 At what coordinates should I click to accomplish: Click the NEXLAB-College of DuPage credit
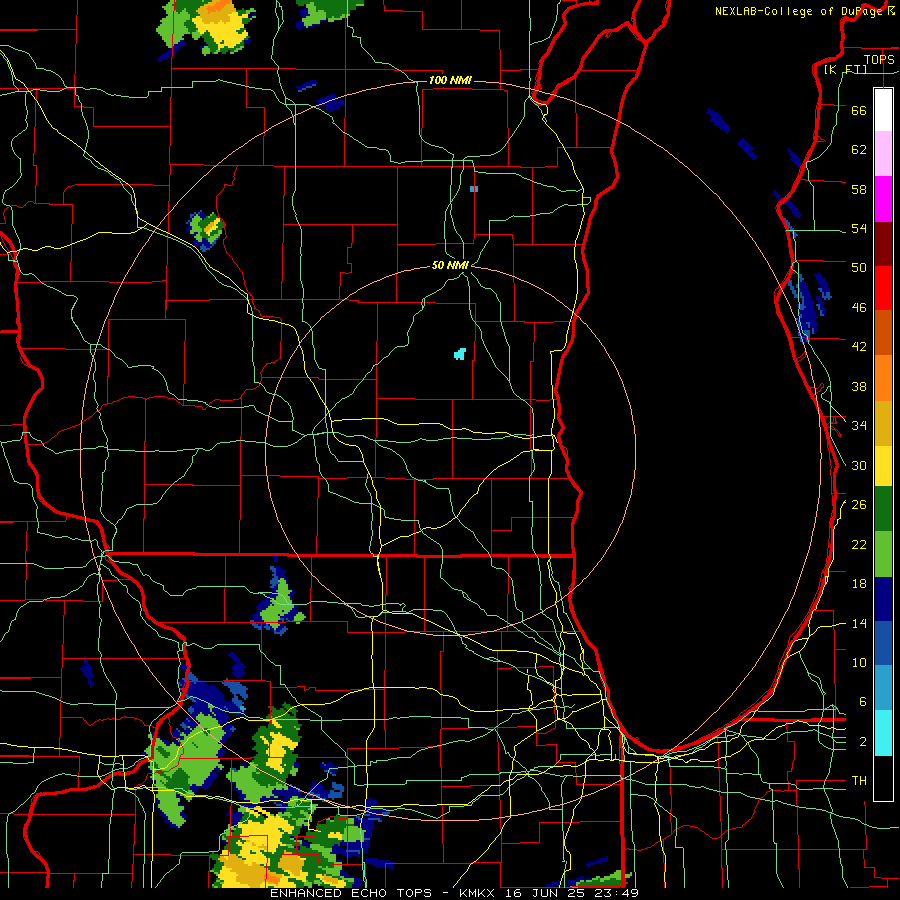(804, 11)
